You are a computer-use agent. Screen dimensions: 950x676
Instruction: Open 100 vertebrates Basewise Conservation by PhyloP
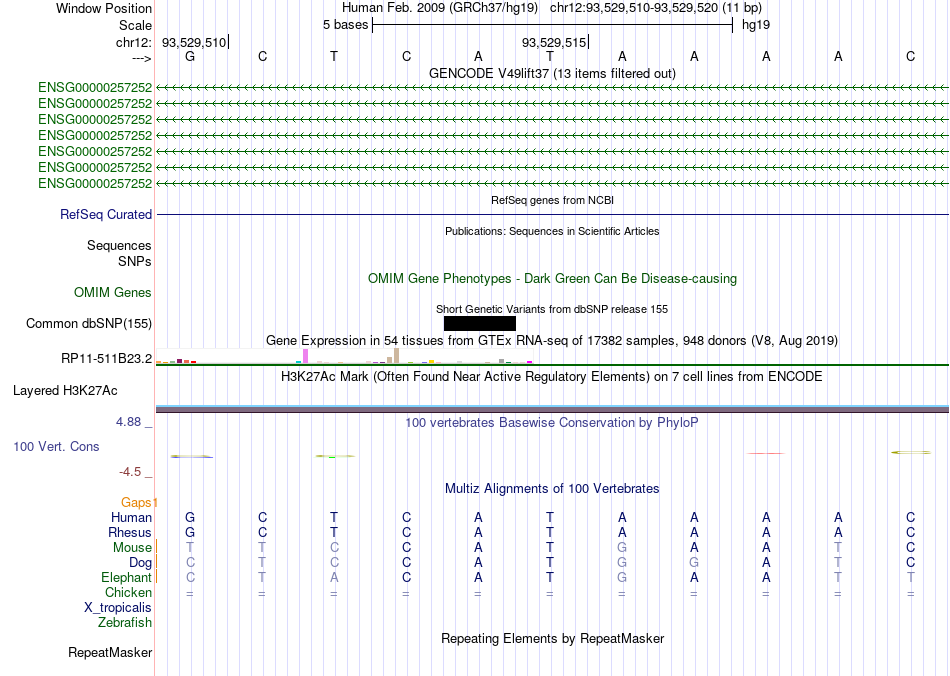[552, 422]
